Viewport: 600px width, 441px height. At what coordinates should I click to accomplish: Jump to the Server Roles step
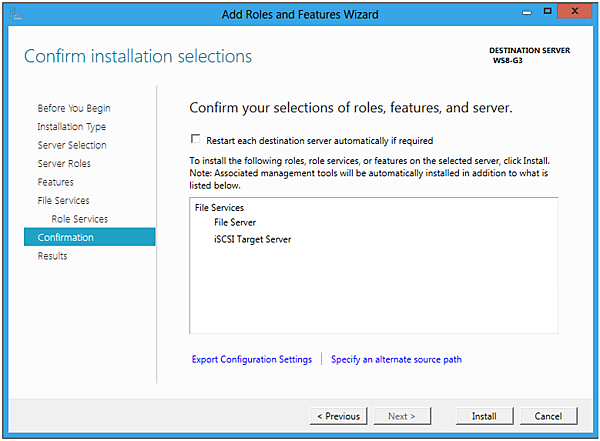(x=64, y=164)
